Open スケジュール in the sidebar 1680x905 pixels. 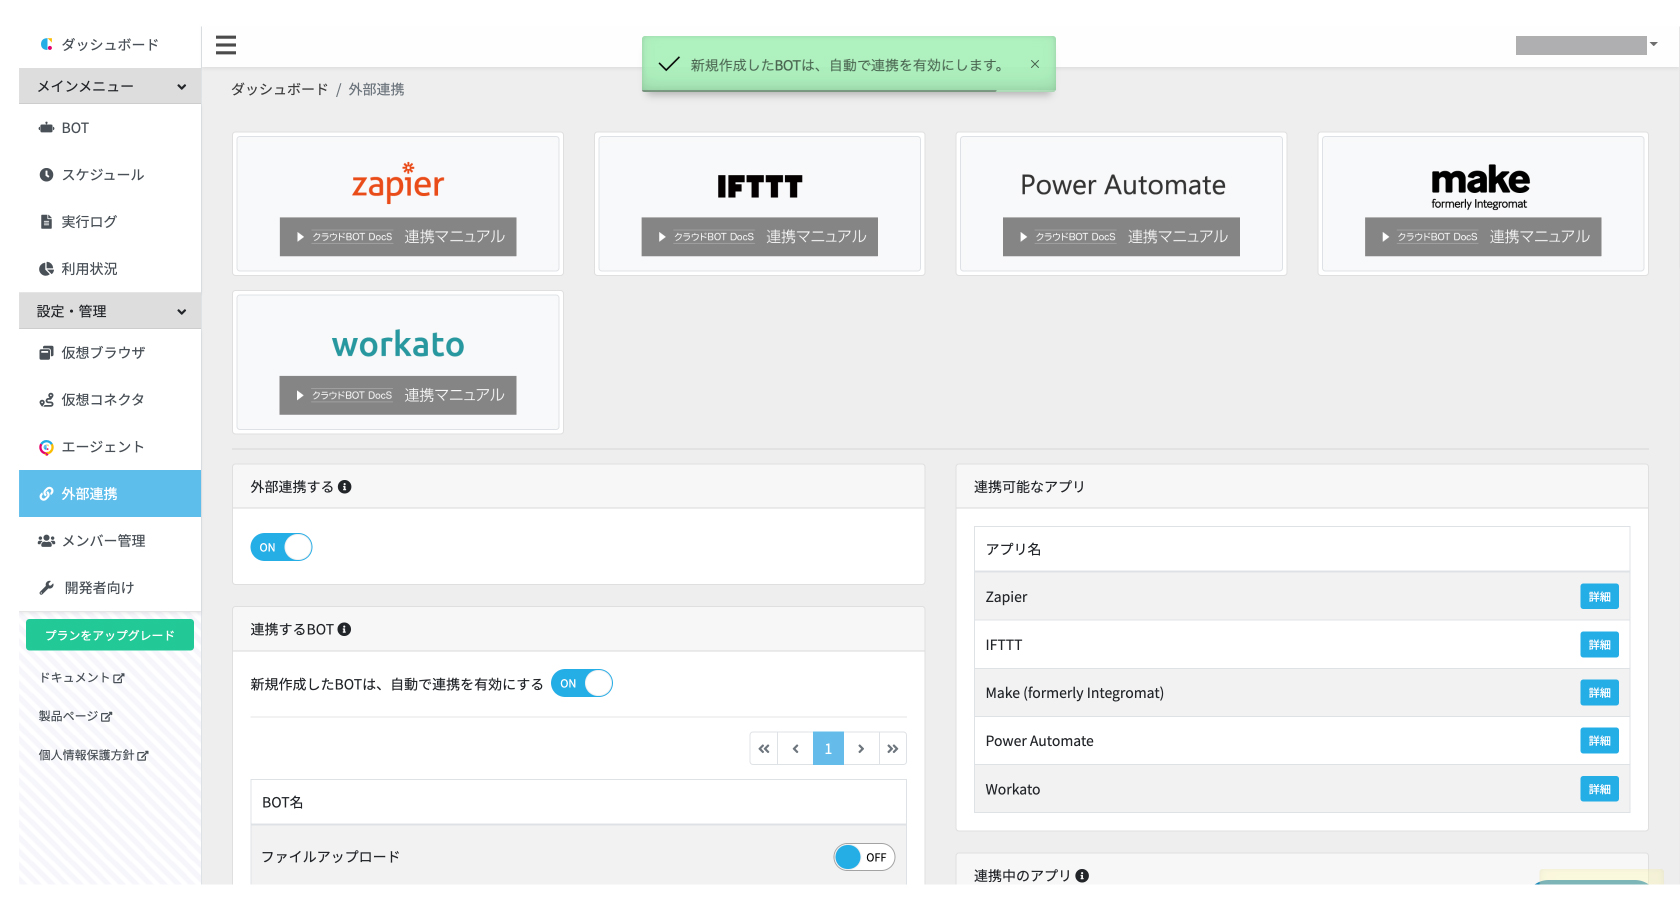pyautogui.click(x=110, y=175)
